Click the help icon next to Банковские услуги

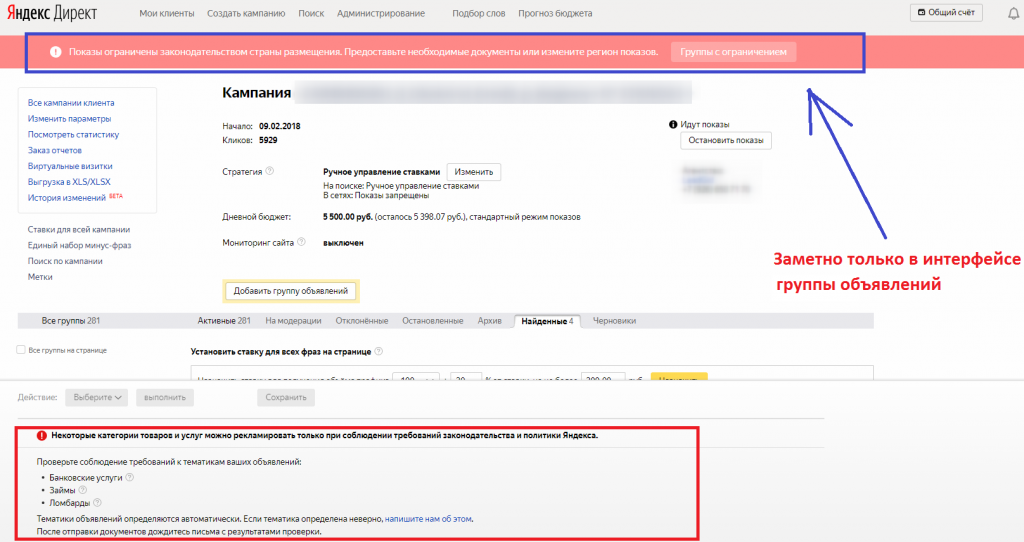[130, 477]
